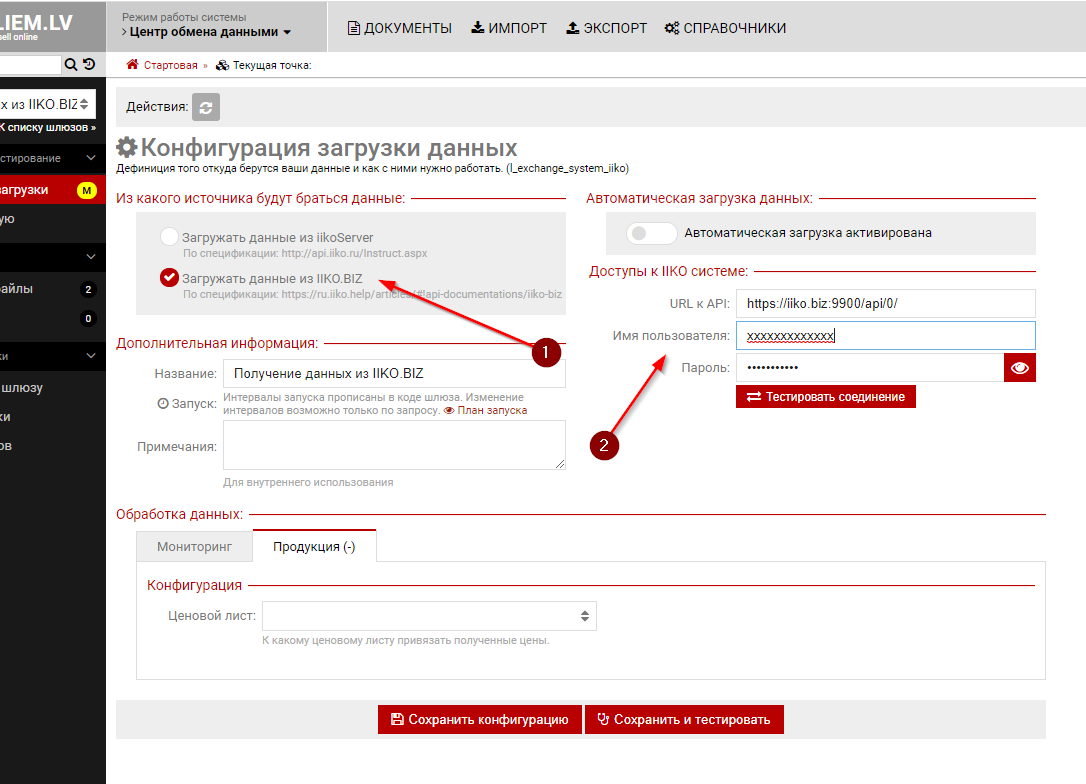The width and height of the screenshot is (1086, 784).
Task: Click the home icon beside Стартовая
Action: [x=132, y=65]
